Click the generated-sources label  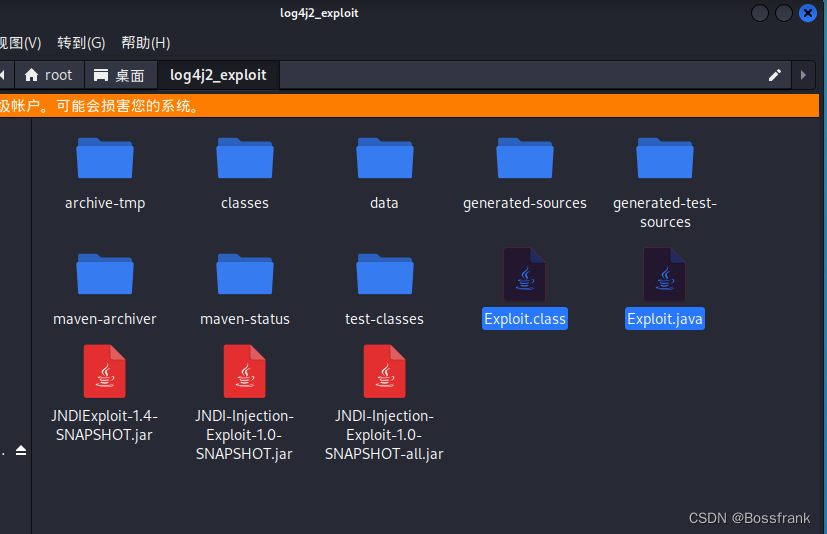(525, 203)
